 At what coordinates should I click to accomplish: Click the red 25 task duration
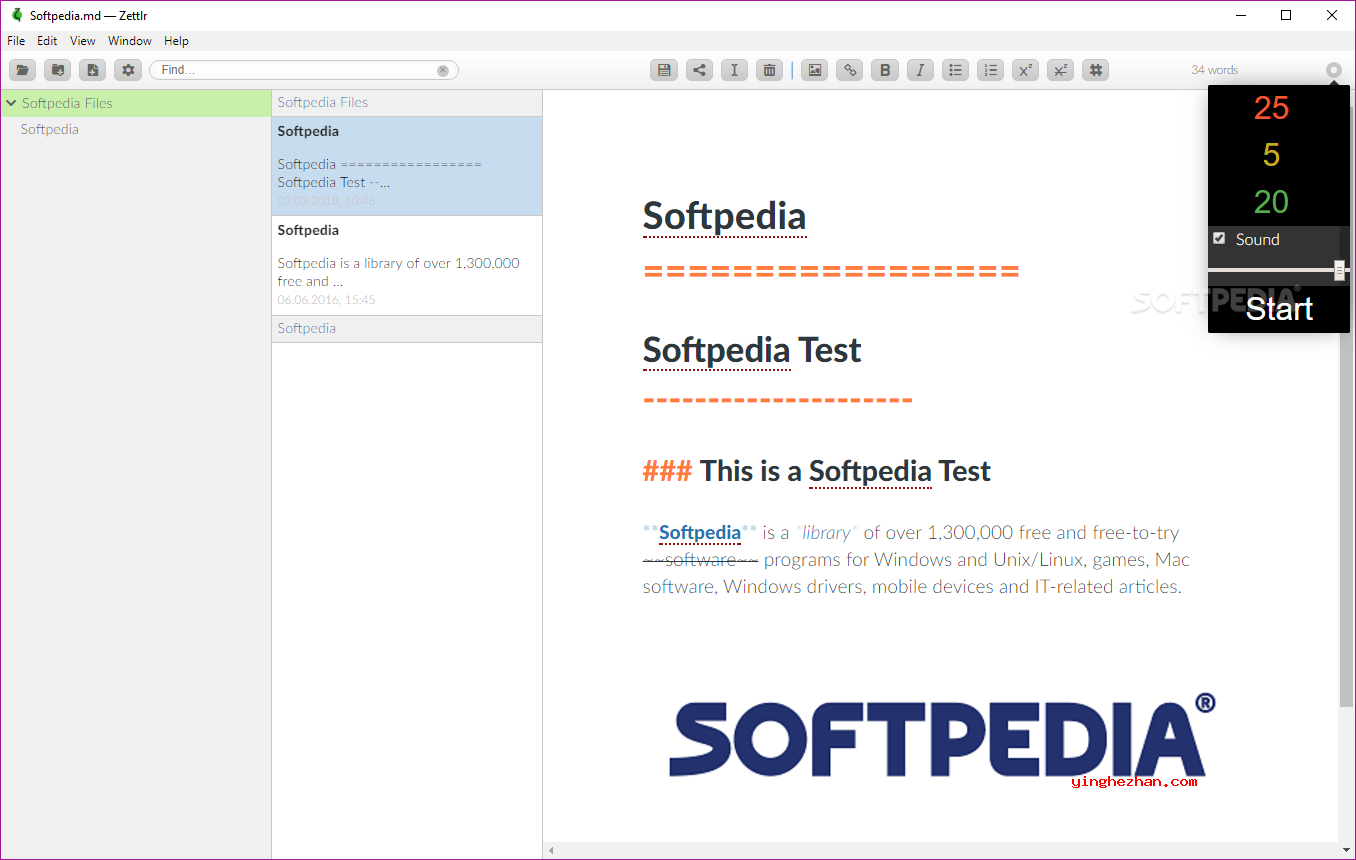(x=1271, y=107)
